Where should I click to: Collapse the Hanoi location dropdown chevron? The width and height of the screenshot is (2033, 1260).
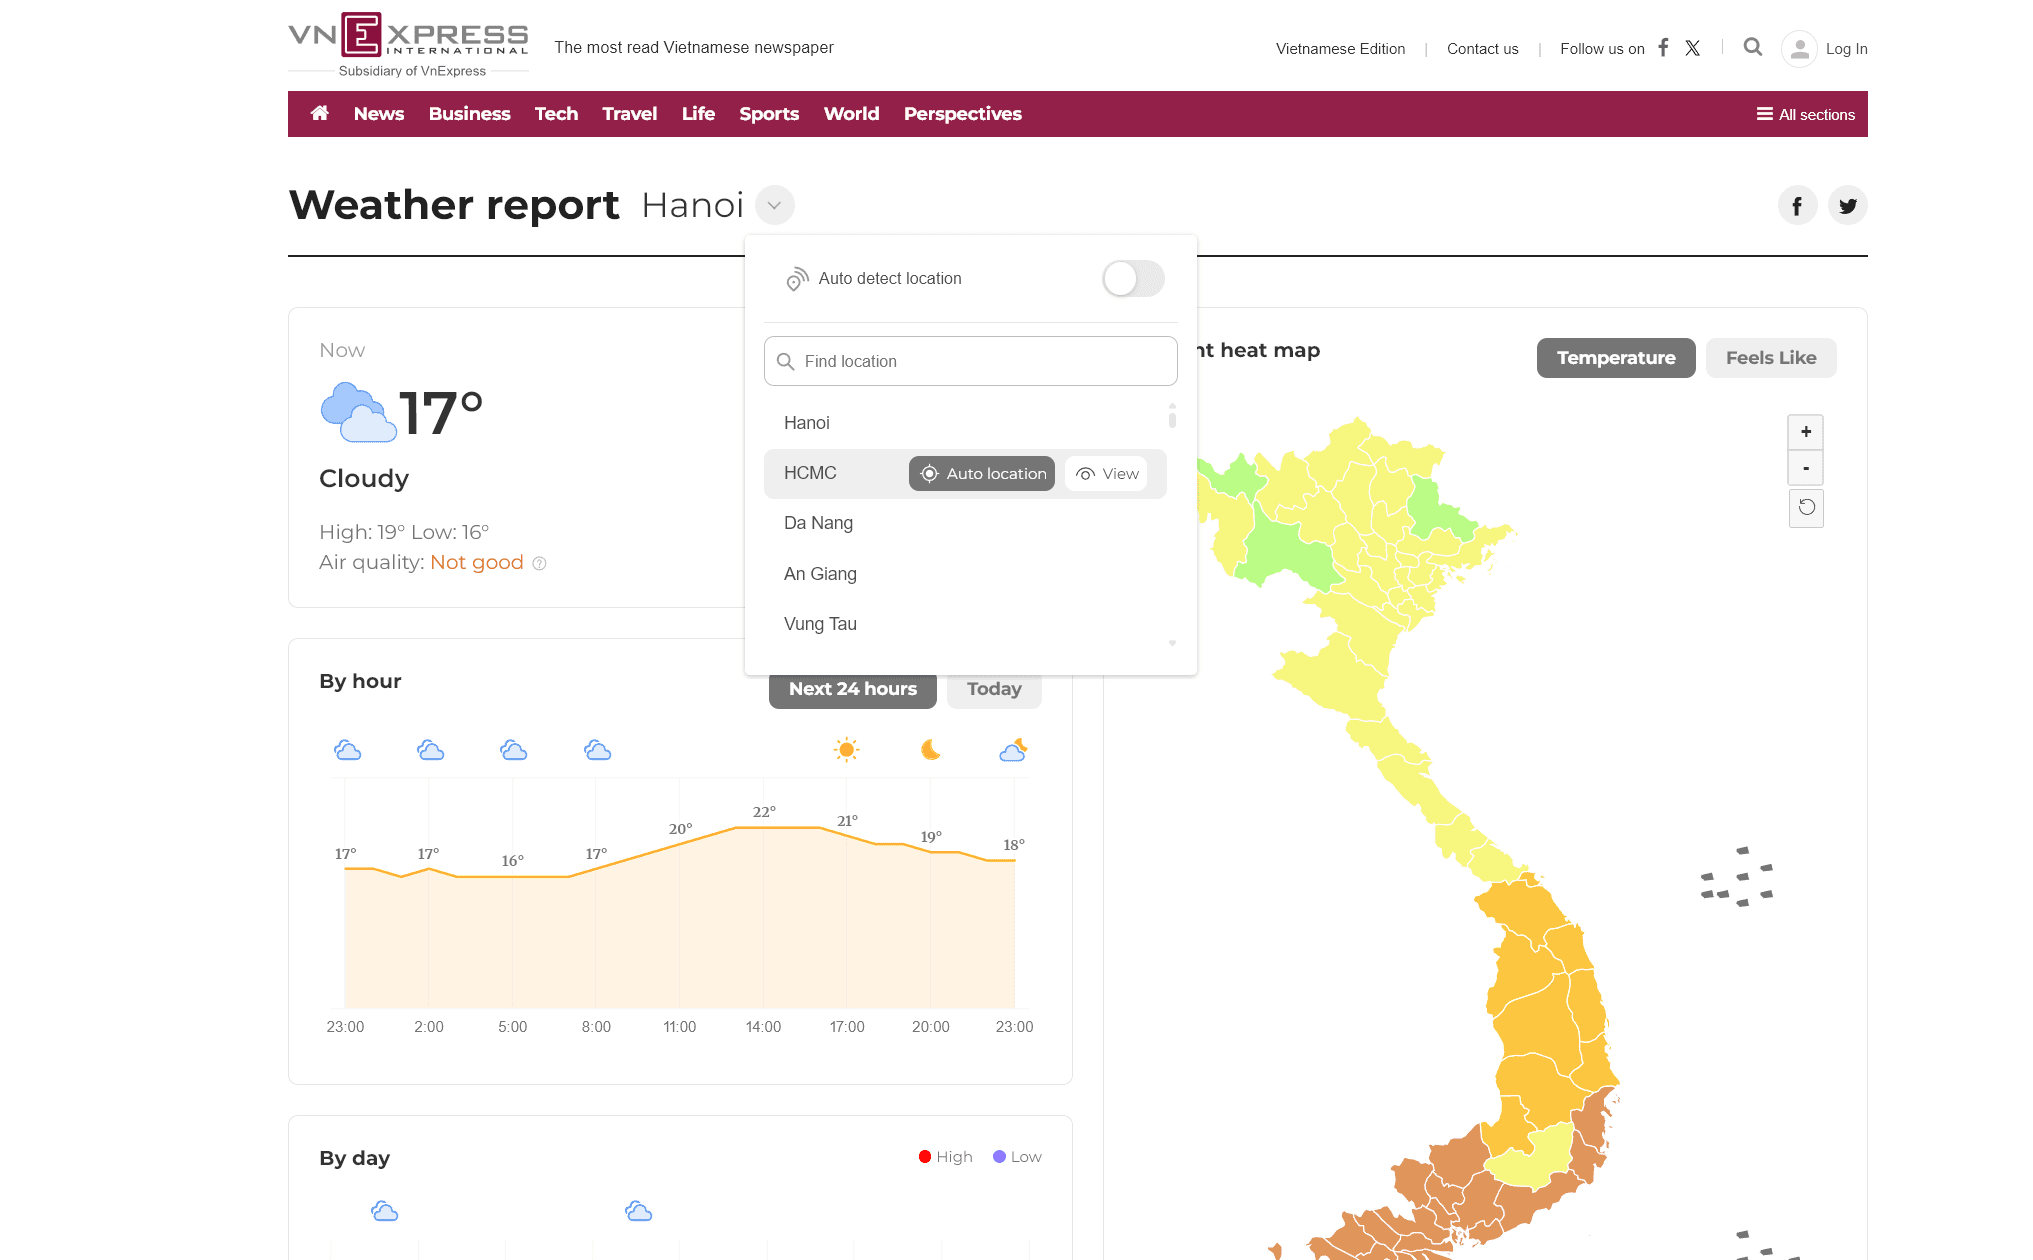tap(774, 205)
